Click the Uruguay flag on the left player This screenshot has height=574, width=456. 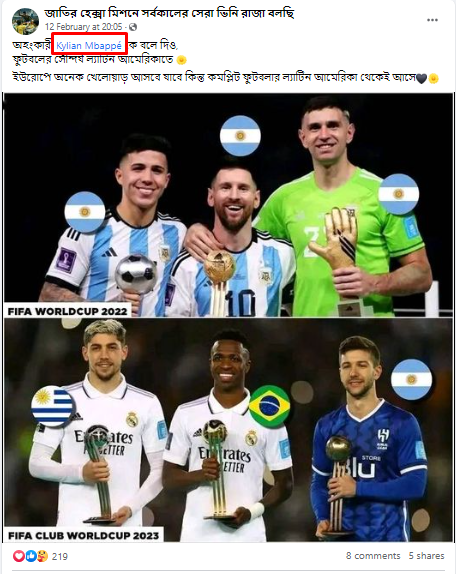point(53,406)
